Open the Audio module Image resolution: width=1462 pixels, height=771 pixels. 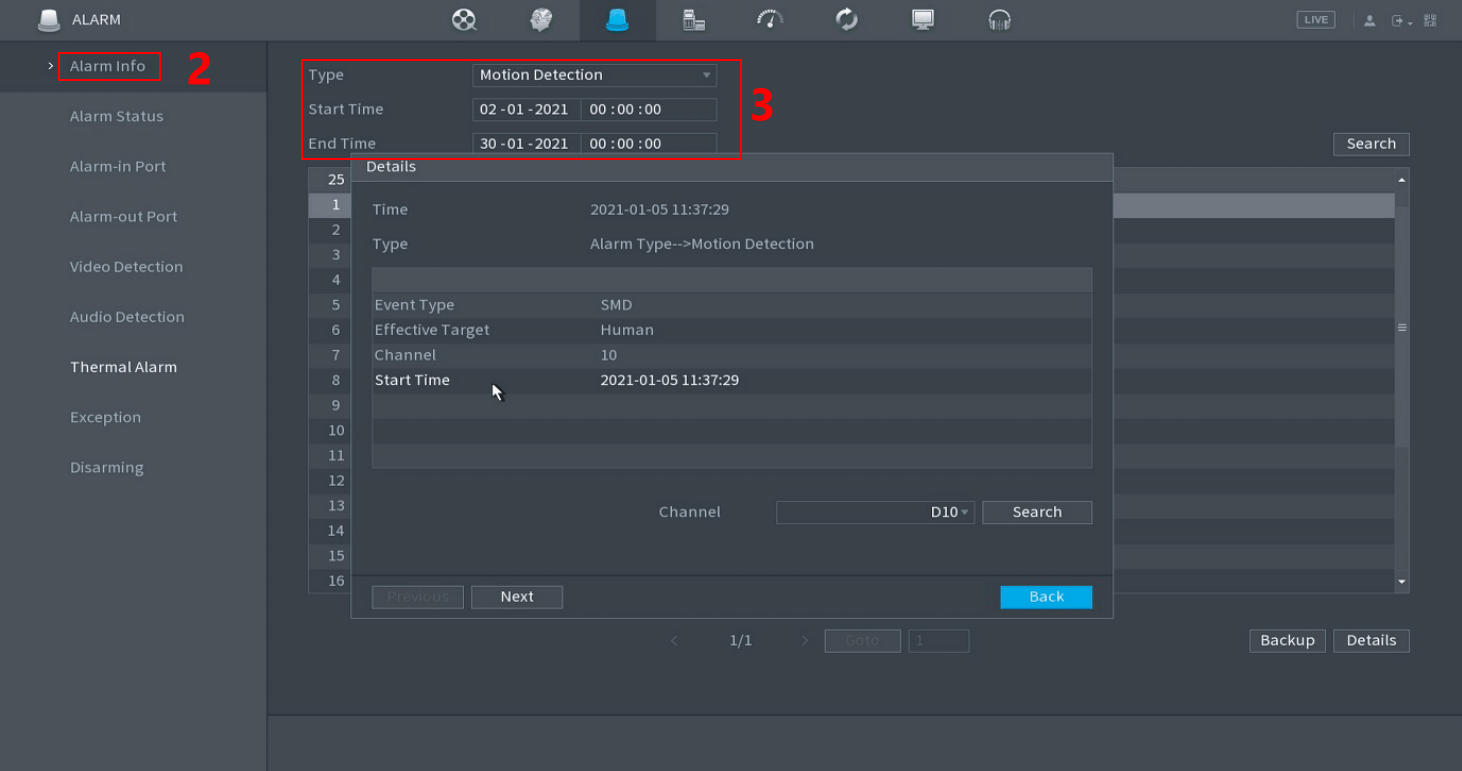pyautogui.click(x=999, y=19)
